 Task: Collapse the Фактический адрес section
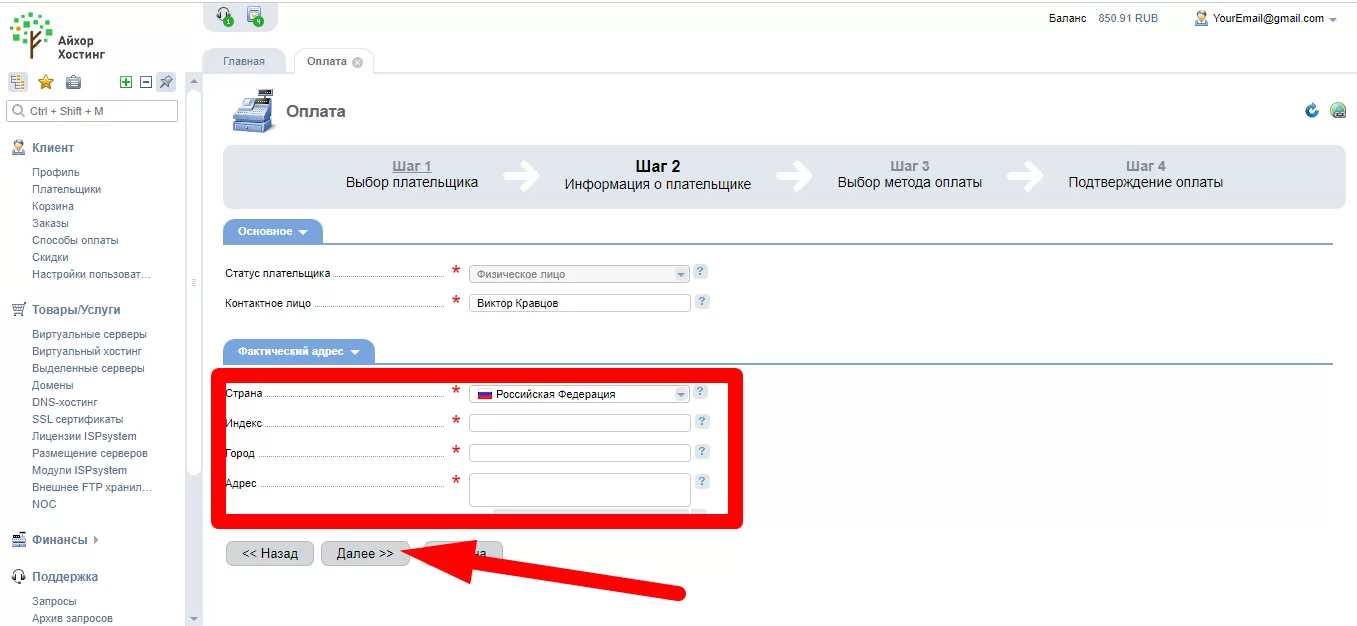click(298, 351)
